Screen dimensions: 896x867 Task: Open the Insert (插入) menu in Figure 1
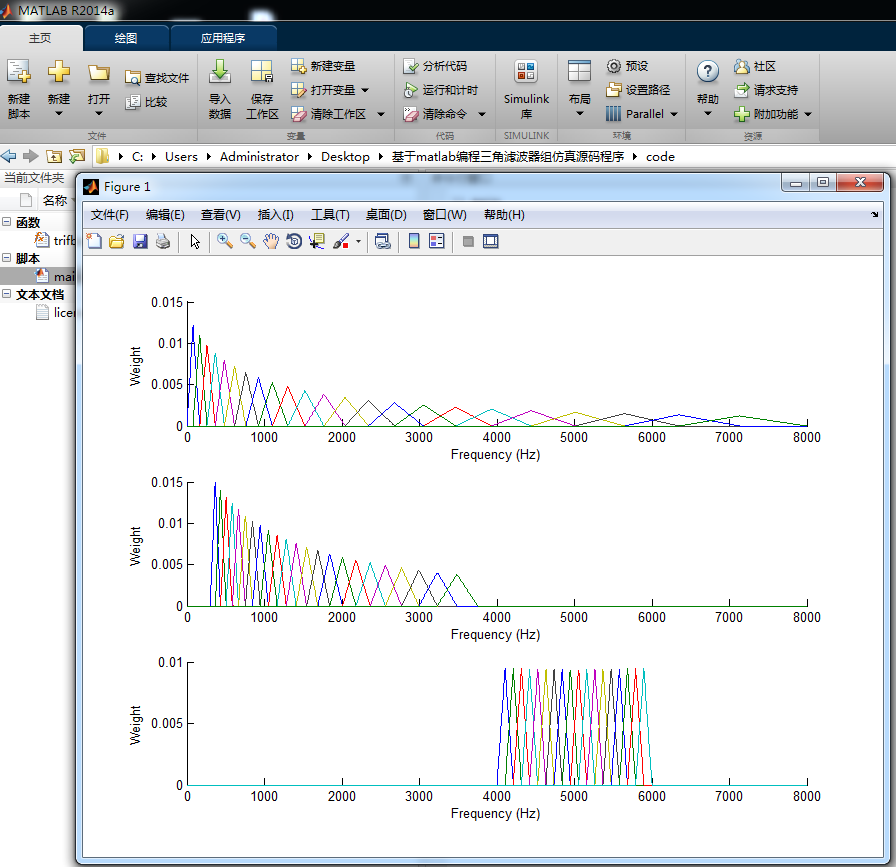click(275, 215)
